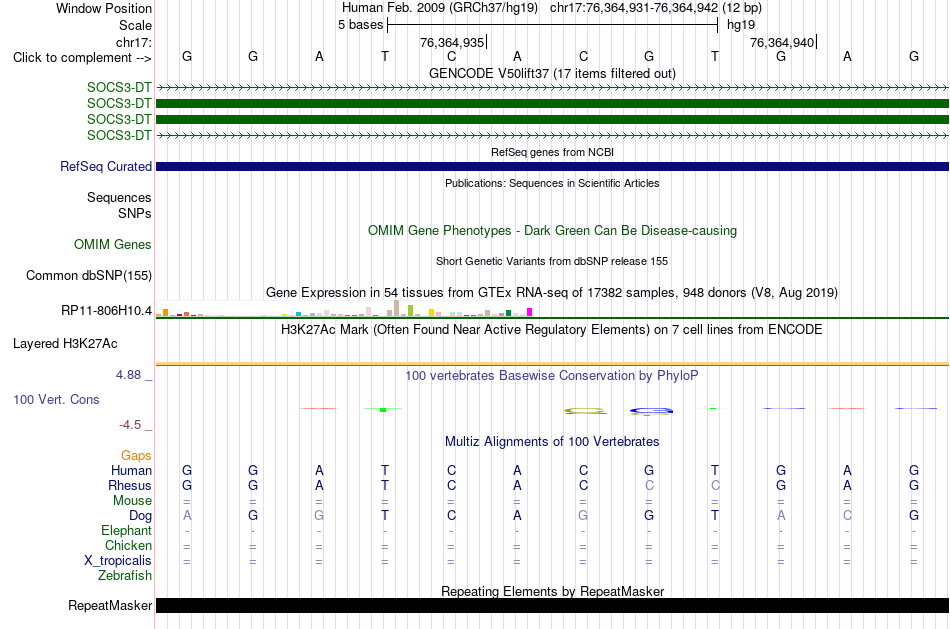950x629 pixels.
Task: Click '100 vertebrates Basewise Conservation by PhyloP' title
Action: coord(552,376)
